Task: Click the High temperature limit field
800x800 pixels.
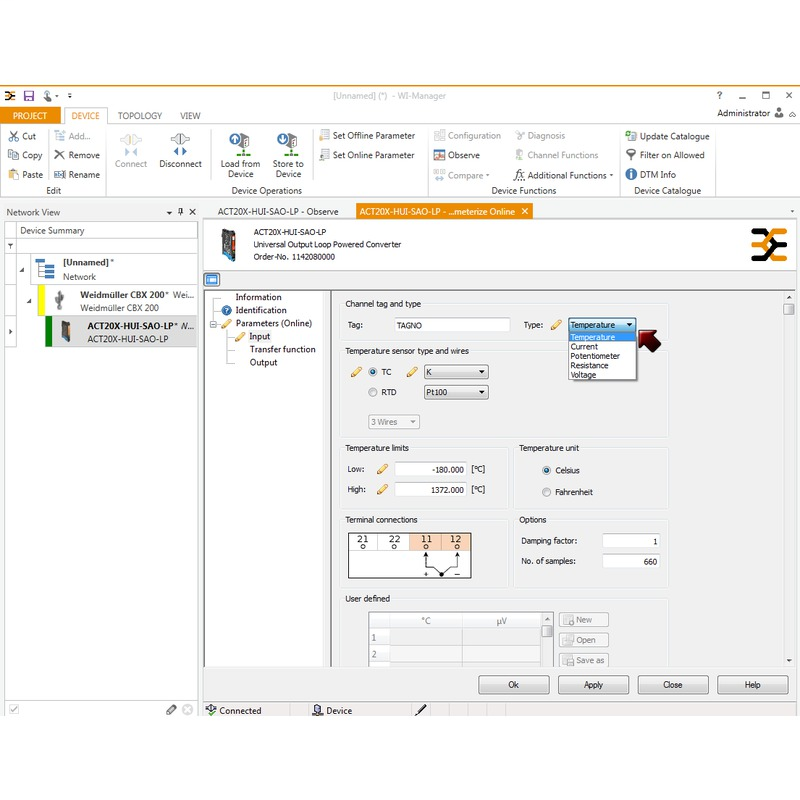Action: (430, 490)
